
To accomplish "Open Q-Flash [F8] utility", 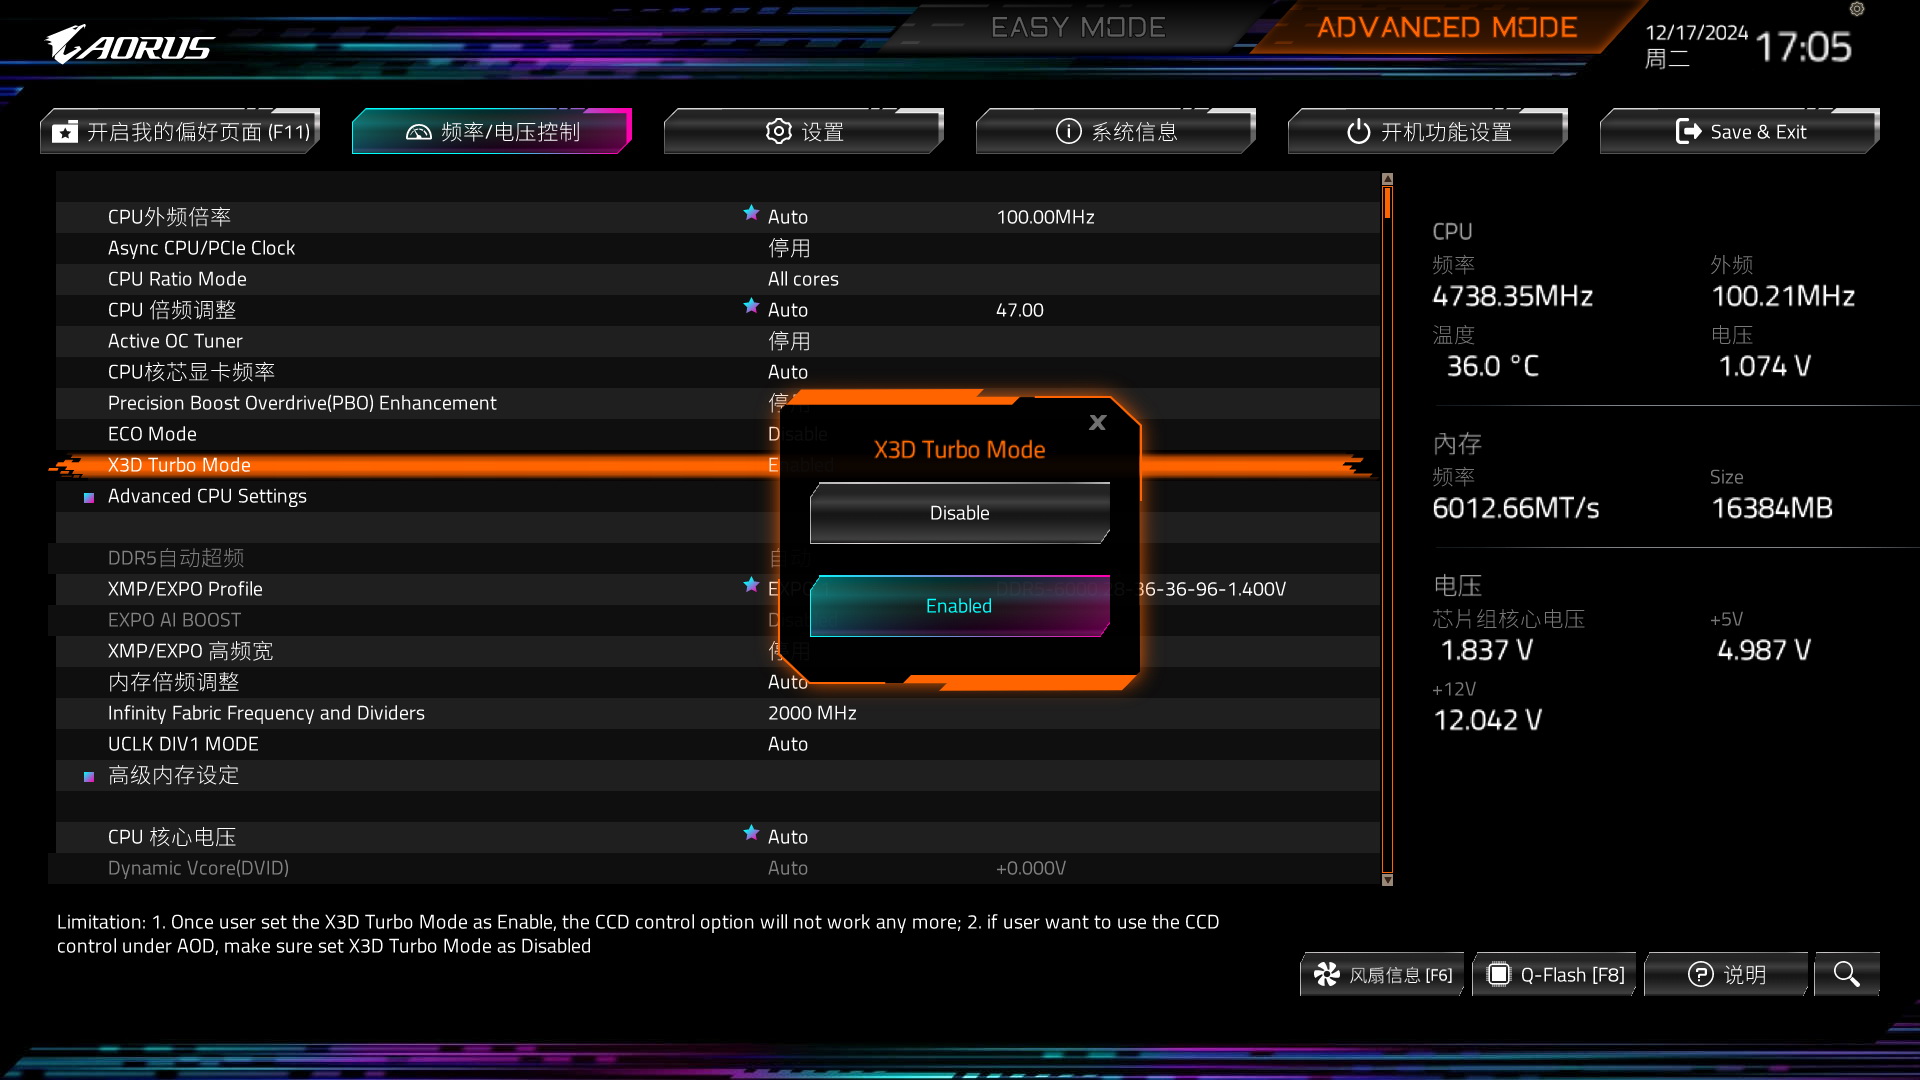I will coord(1555,974).
